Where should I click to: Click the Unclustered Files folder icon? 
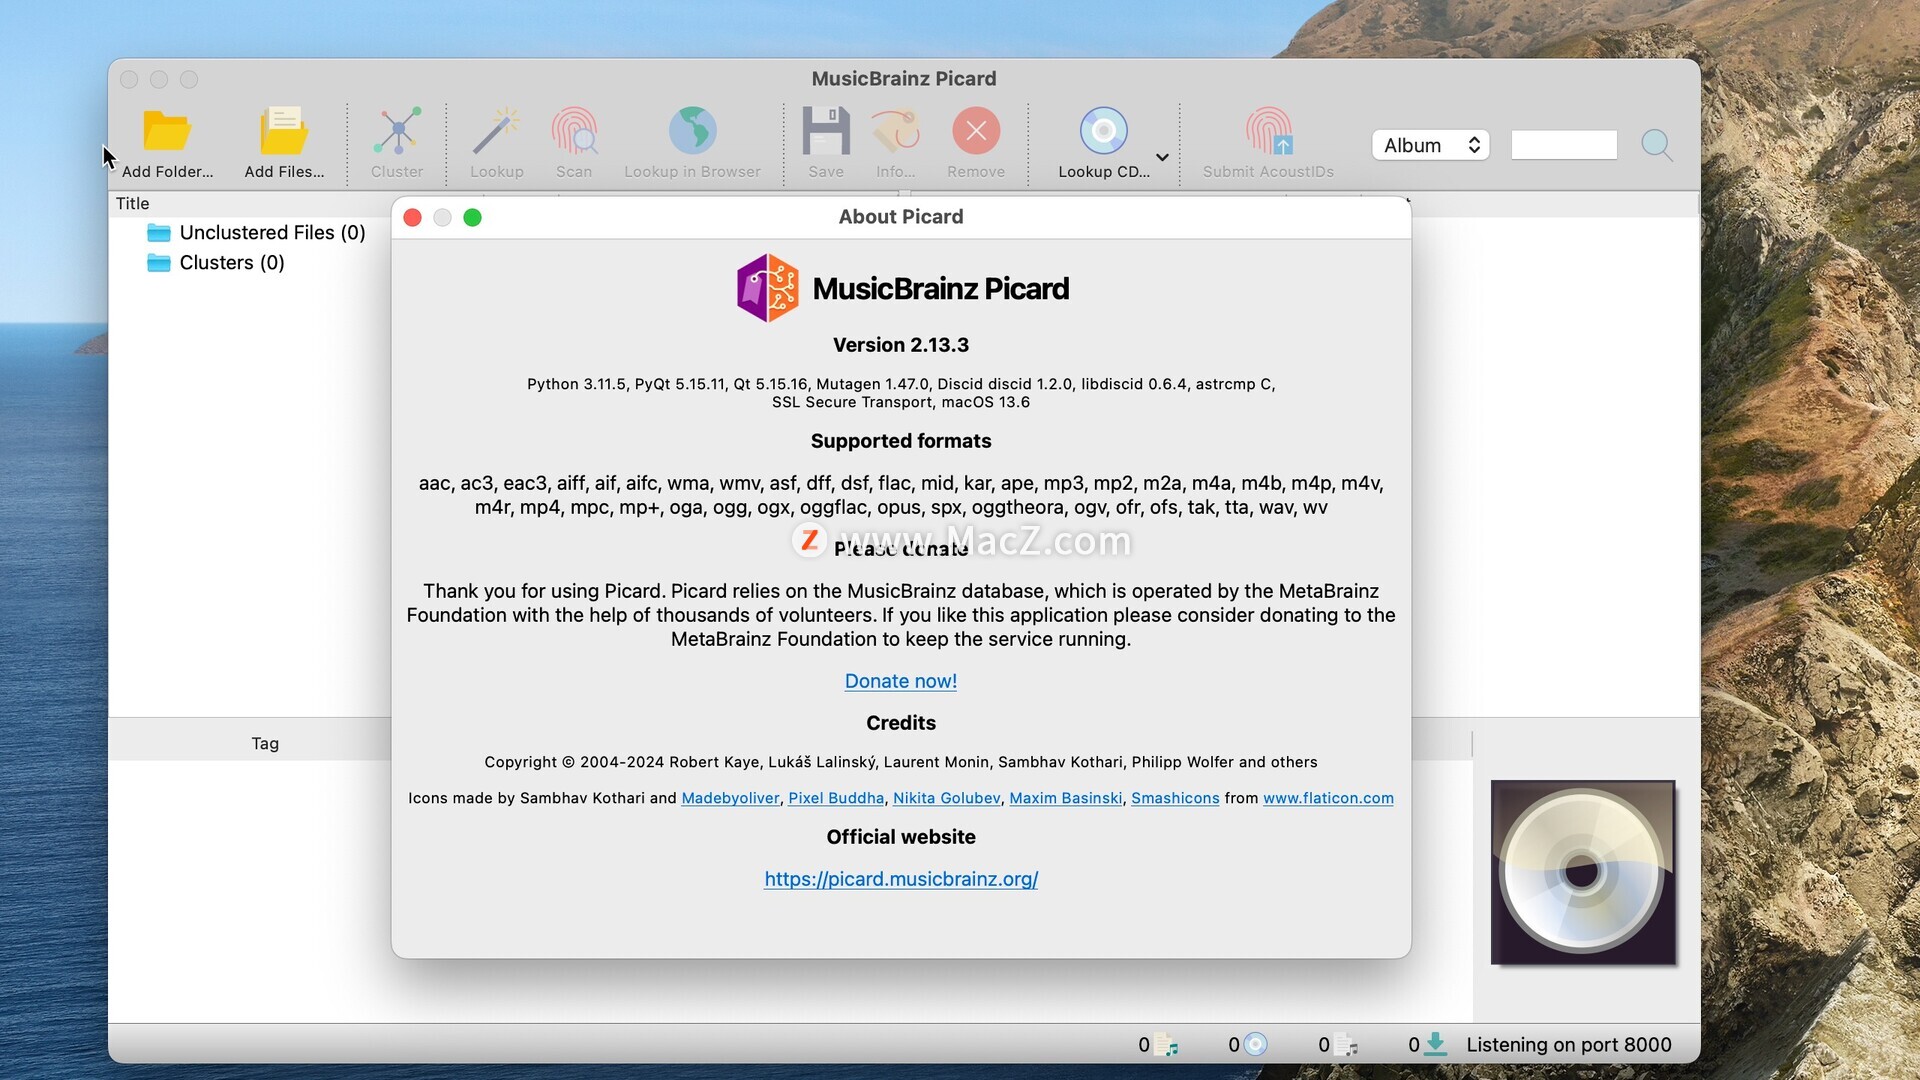(159, 233)
